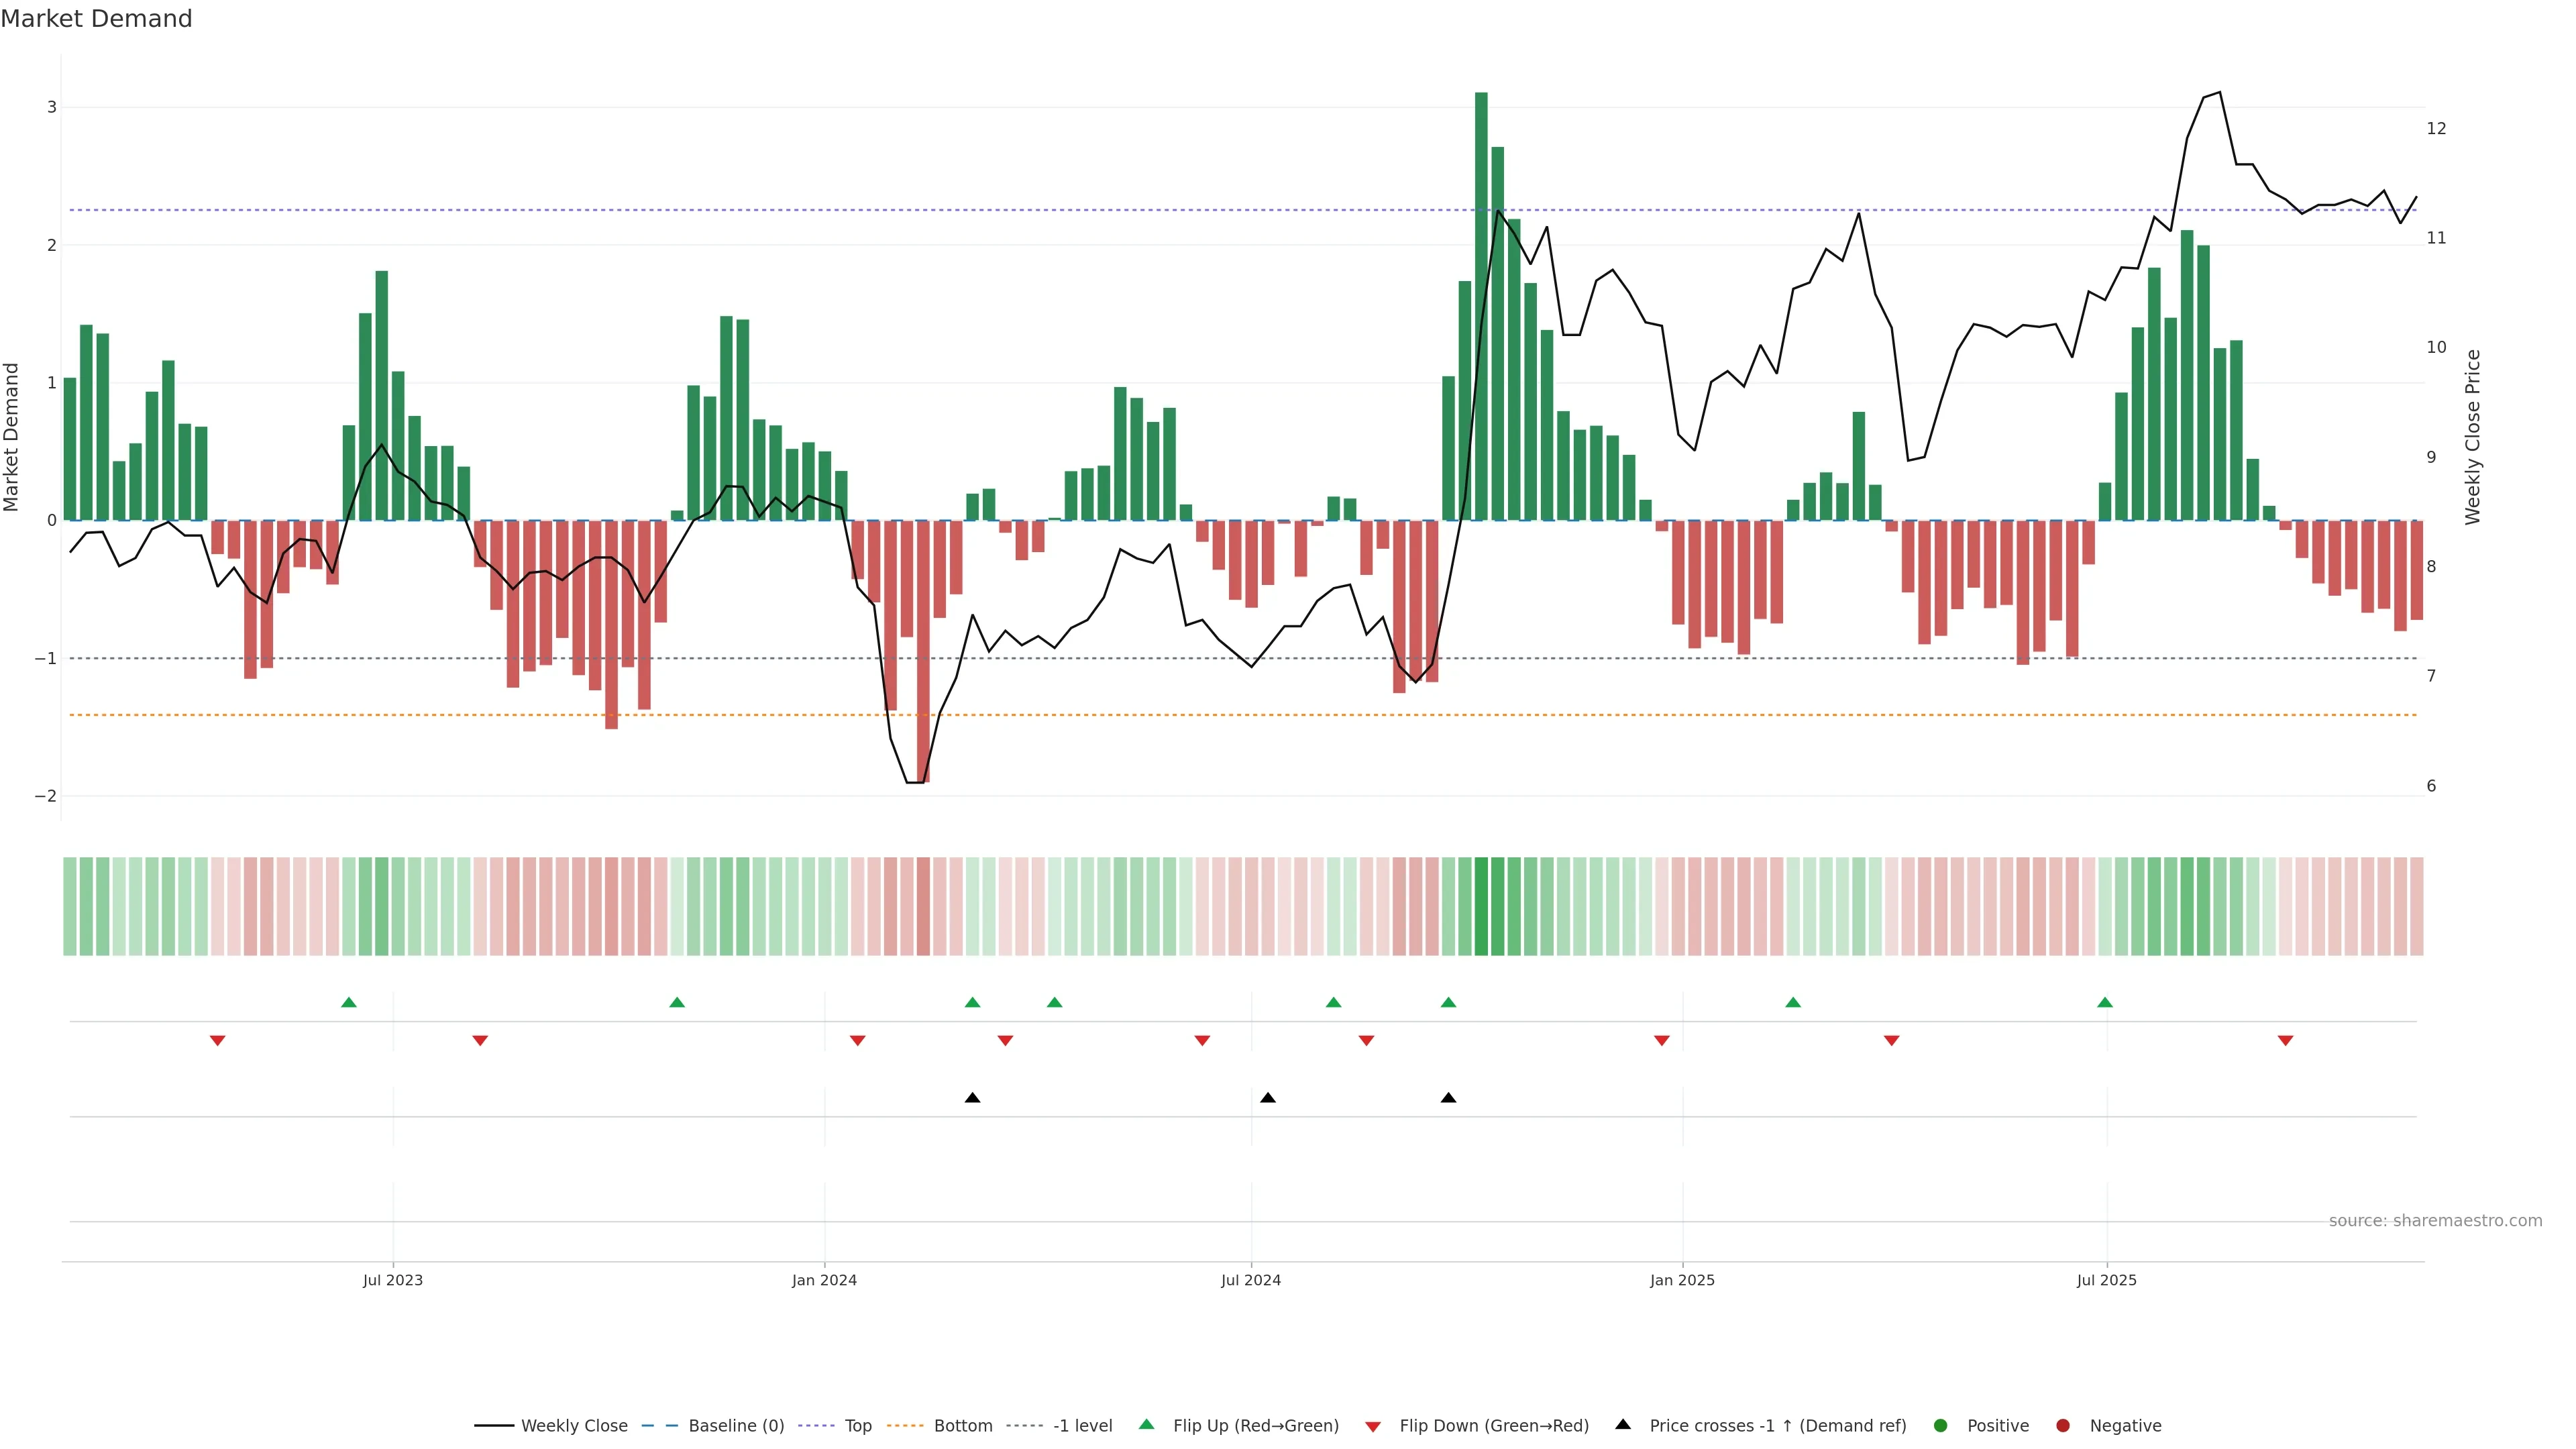The height and width of the screenshot is (1449, 2576).
Task: Click the red Negative legend dot
Action: pos(2063,1426)
